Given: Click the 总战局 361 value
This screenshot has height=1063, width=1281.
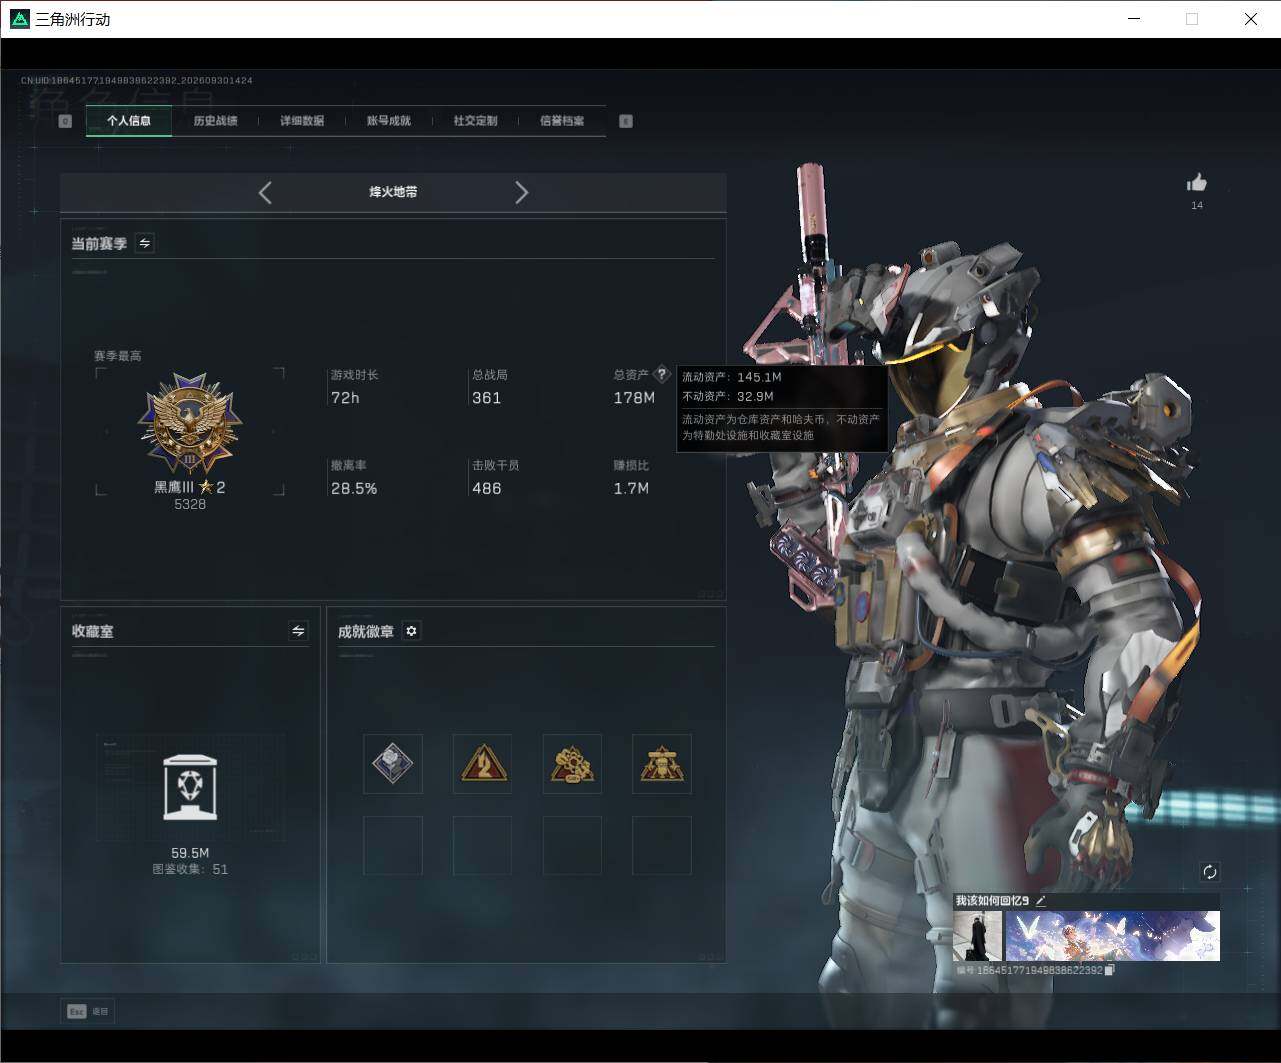Looking at the screenshot, I should 487,398.
